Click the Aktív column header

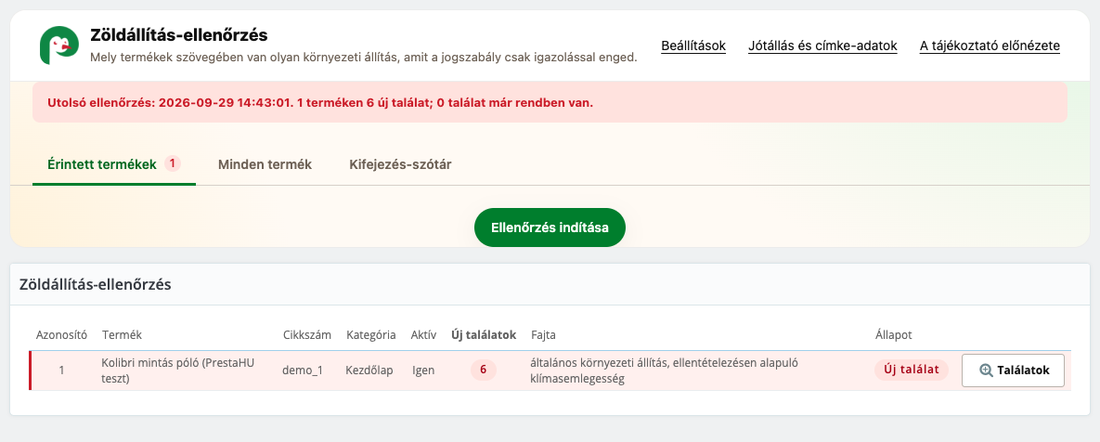tap(424, 335)
